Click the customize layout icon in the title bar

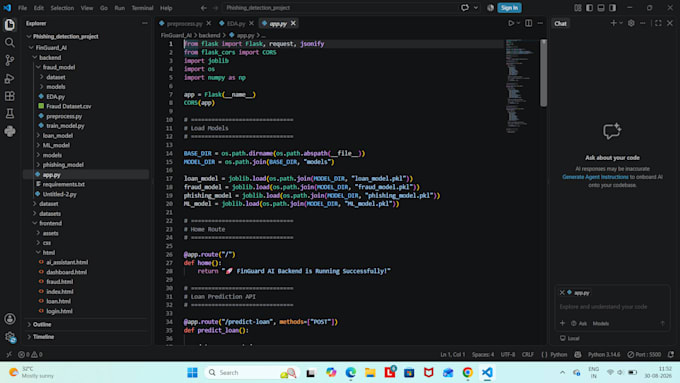[578, 8]
